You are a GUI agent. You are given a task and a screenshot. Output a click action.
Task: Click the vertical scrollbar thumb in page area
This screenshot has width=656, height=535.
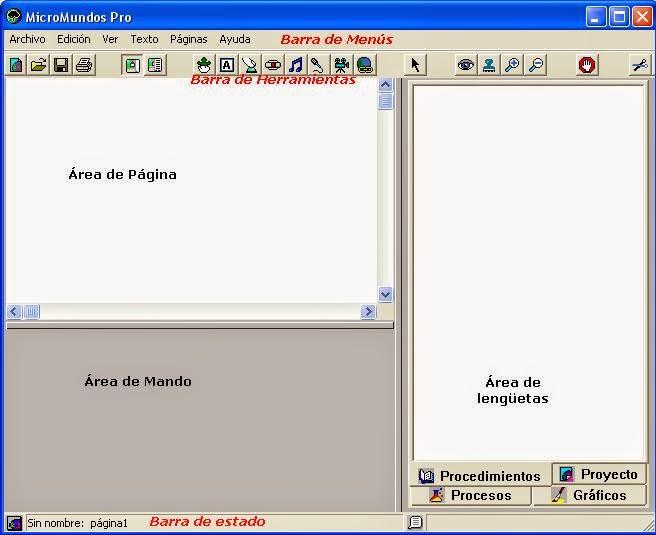pos(385,102)
